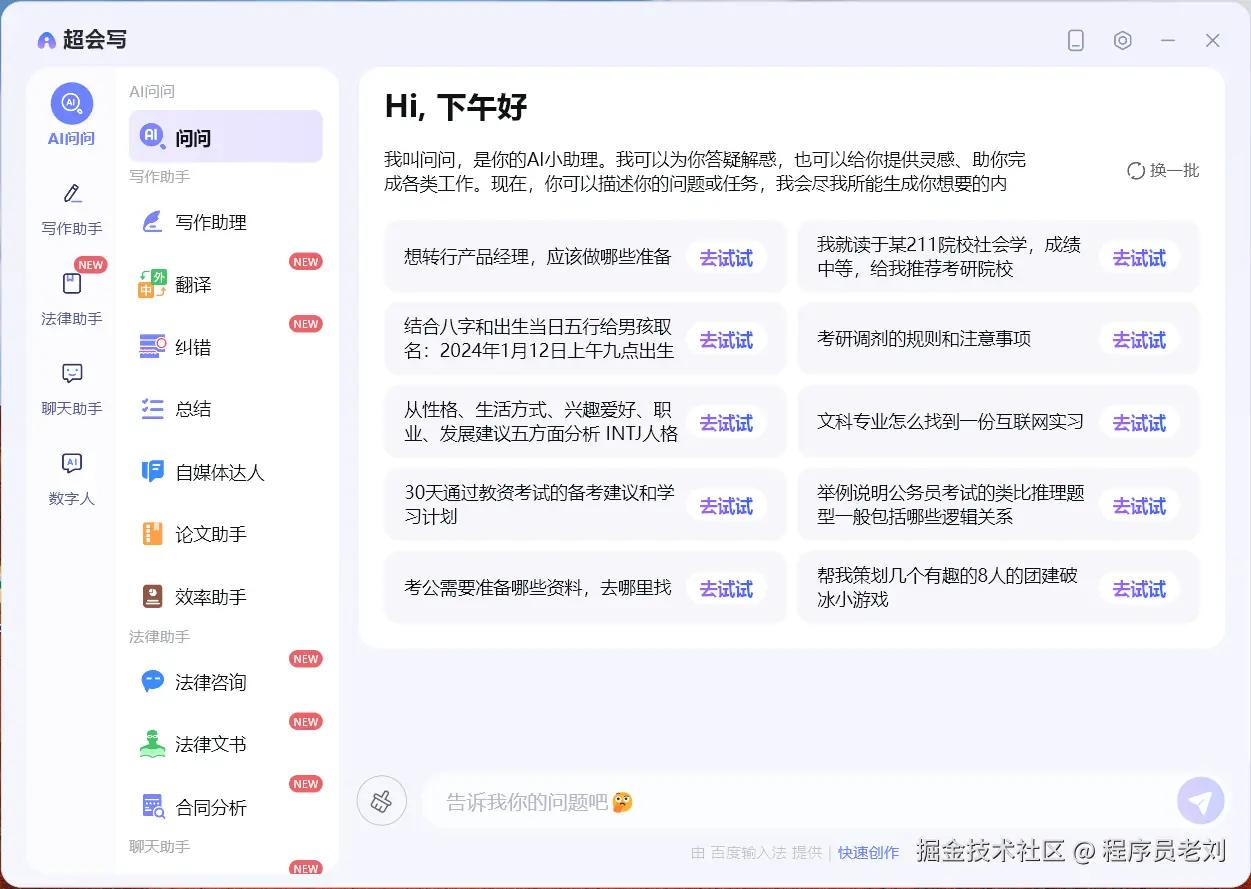Image resolution: width=1251 pixels, height=889 pixels.
Task: Click 去试试 next to the INTJ personality prompt
Action: (x=726, y=422)
